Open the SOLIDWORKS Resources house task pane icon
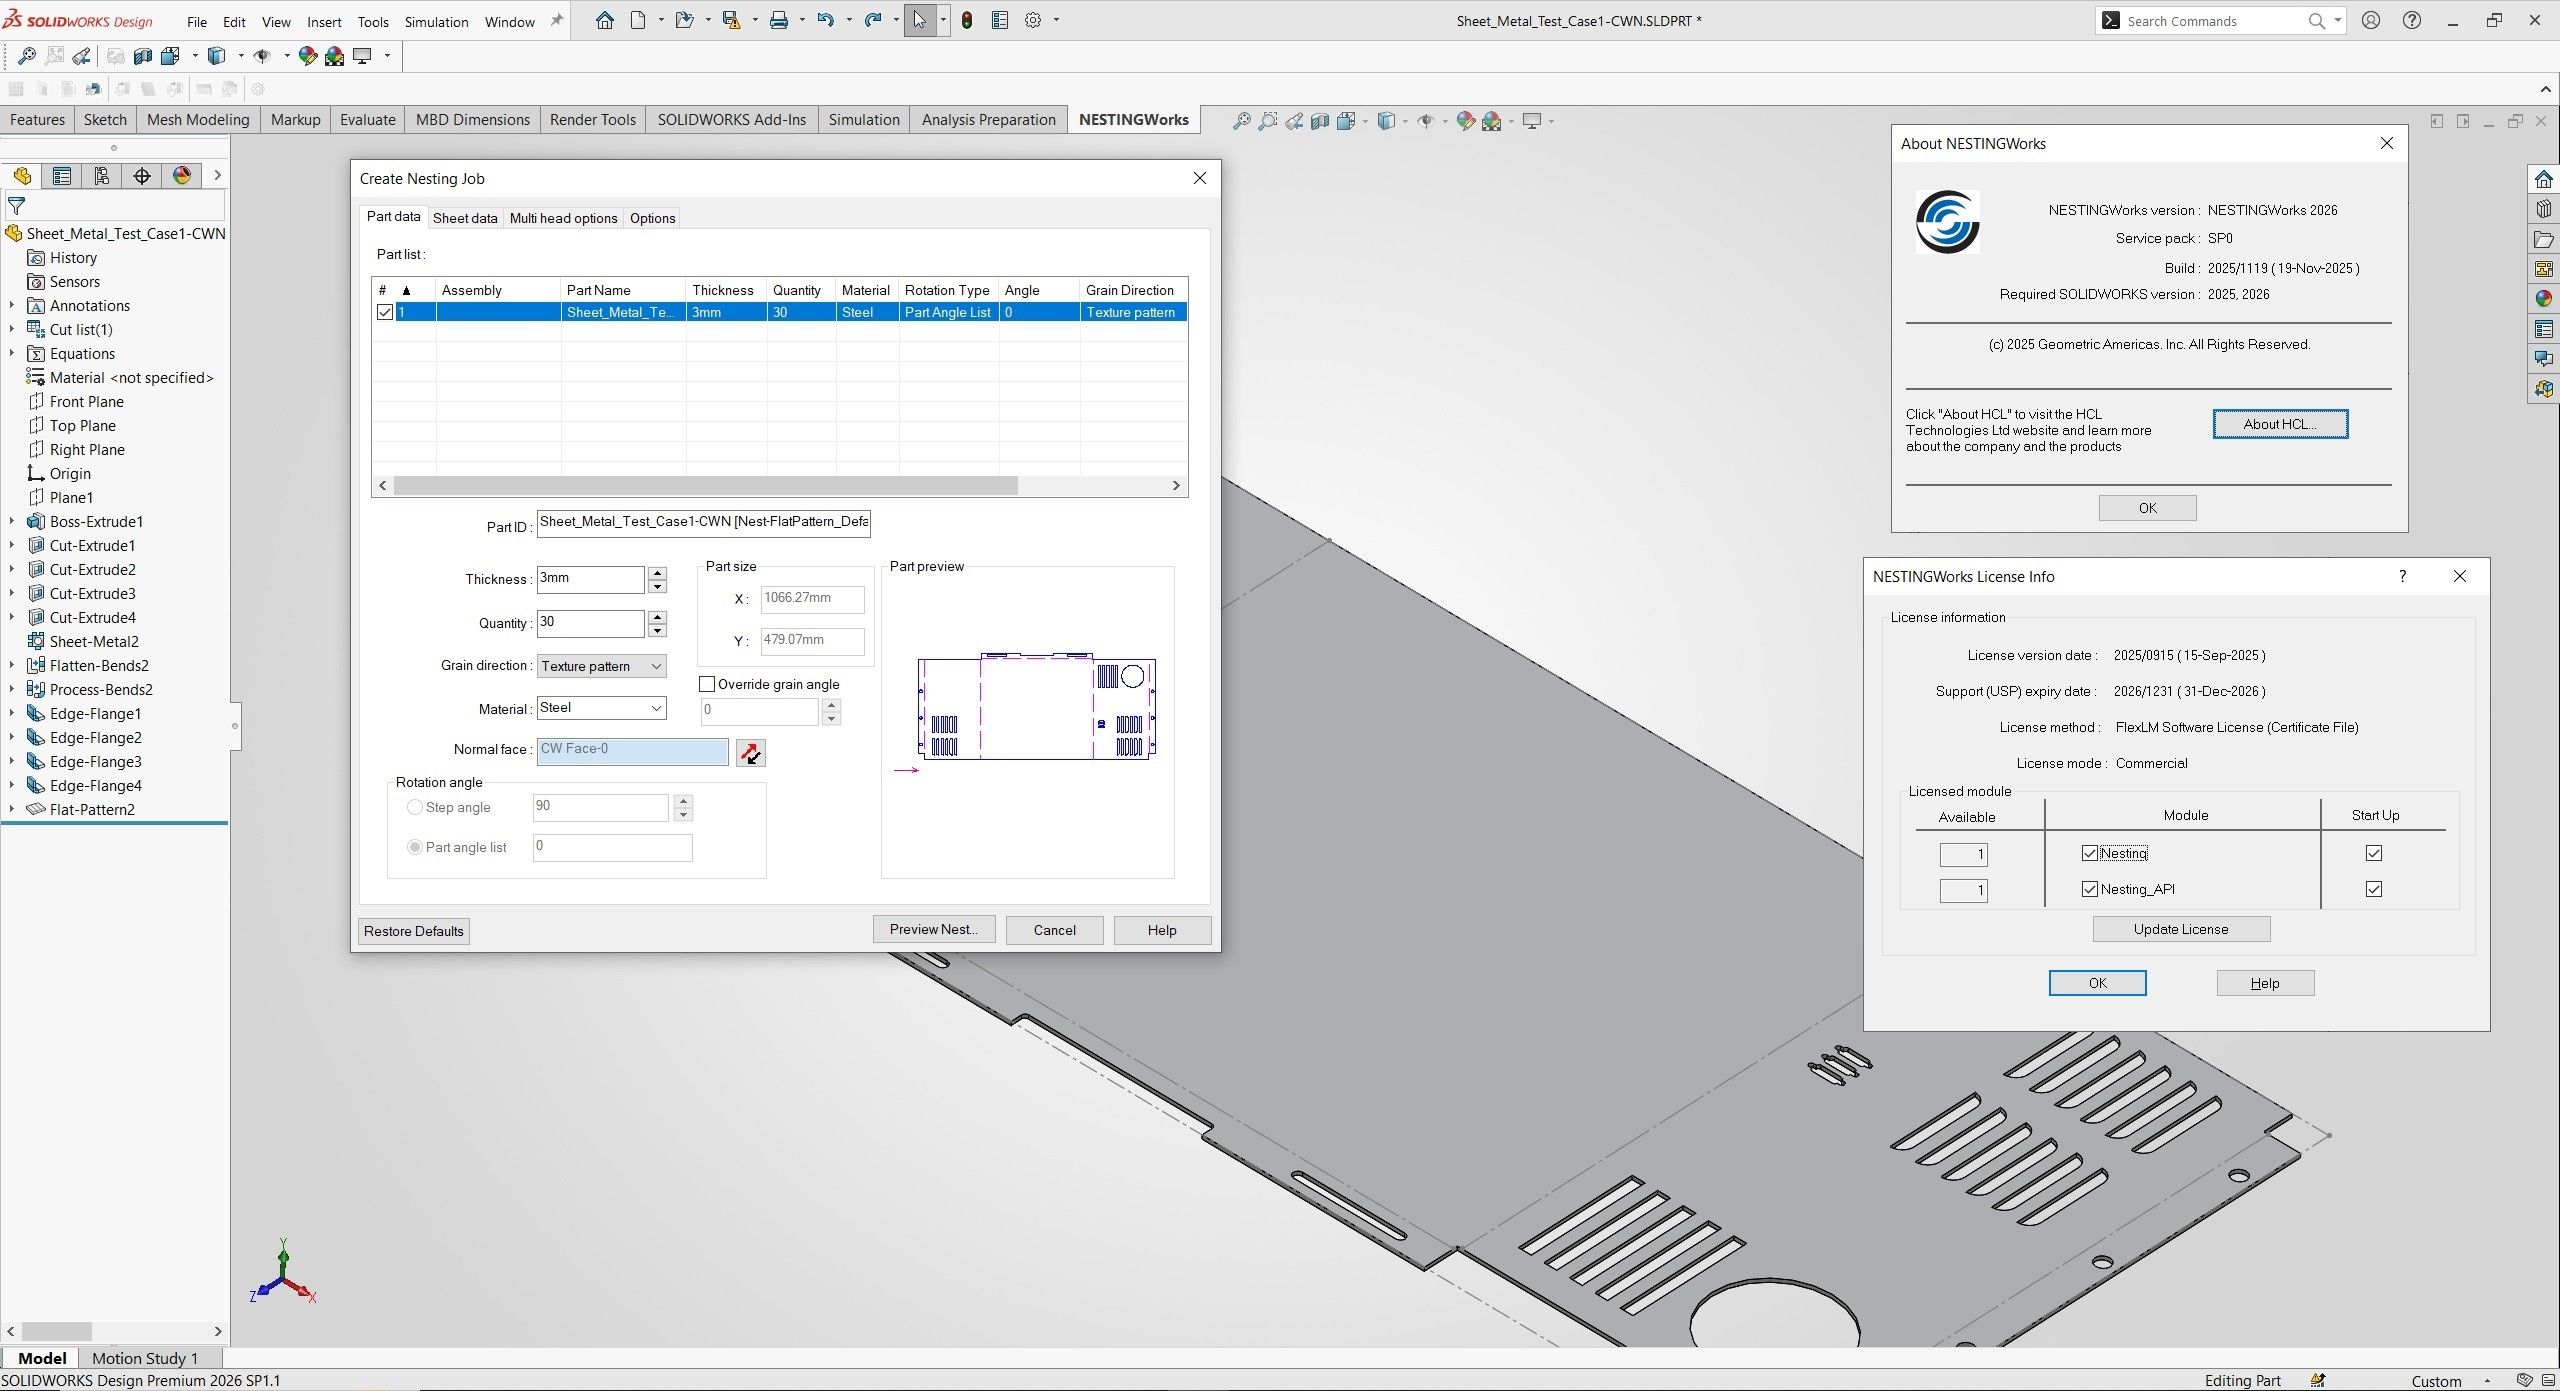 2544,179
